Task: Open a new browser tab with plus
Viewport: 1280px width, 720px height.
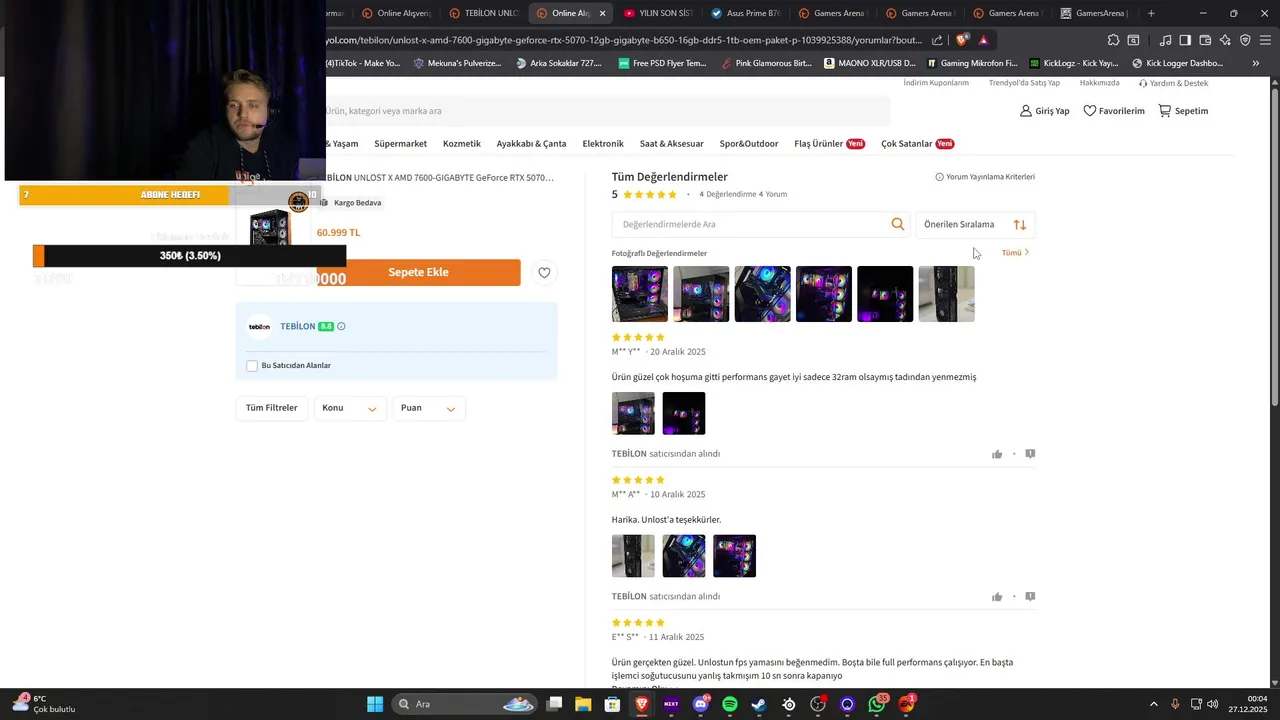Action: pyautogui.click(x=1151, y=13)
